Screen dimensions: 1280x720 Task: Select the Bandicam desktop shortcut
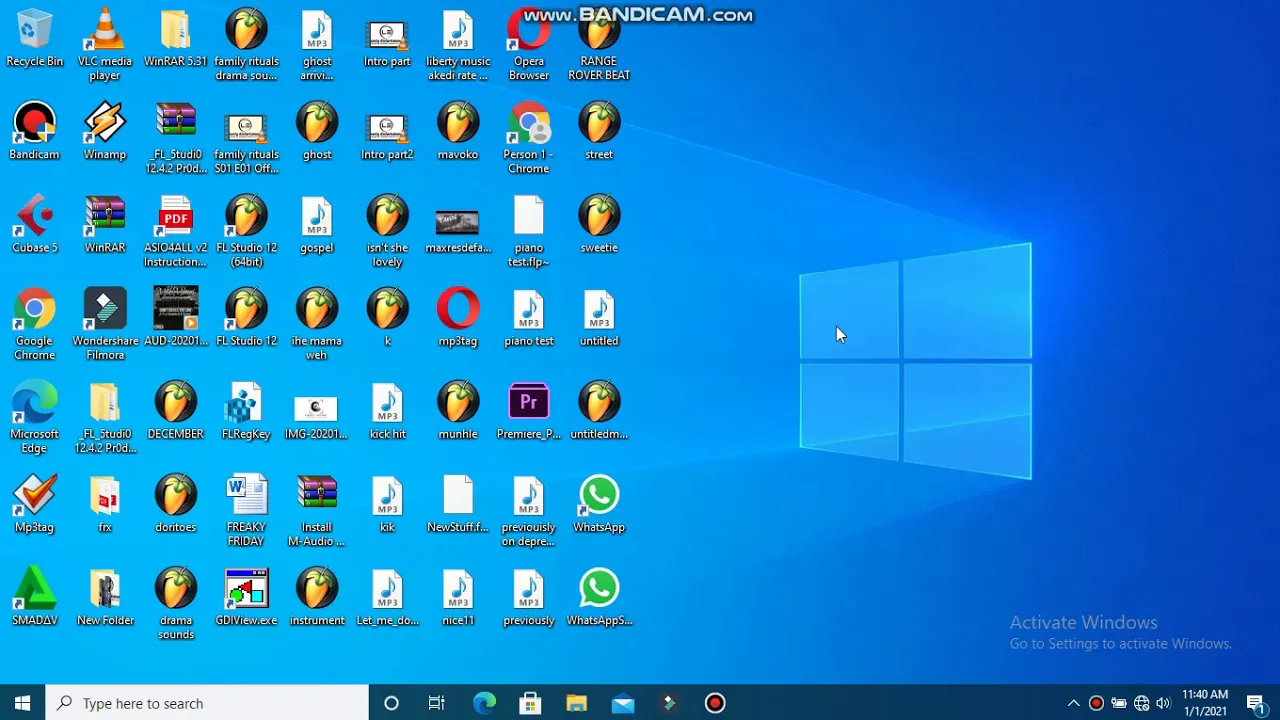pos(34,131)
